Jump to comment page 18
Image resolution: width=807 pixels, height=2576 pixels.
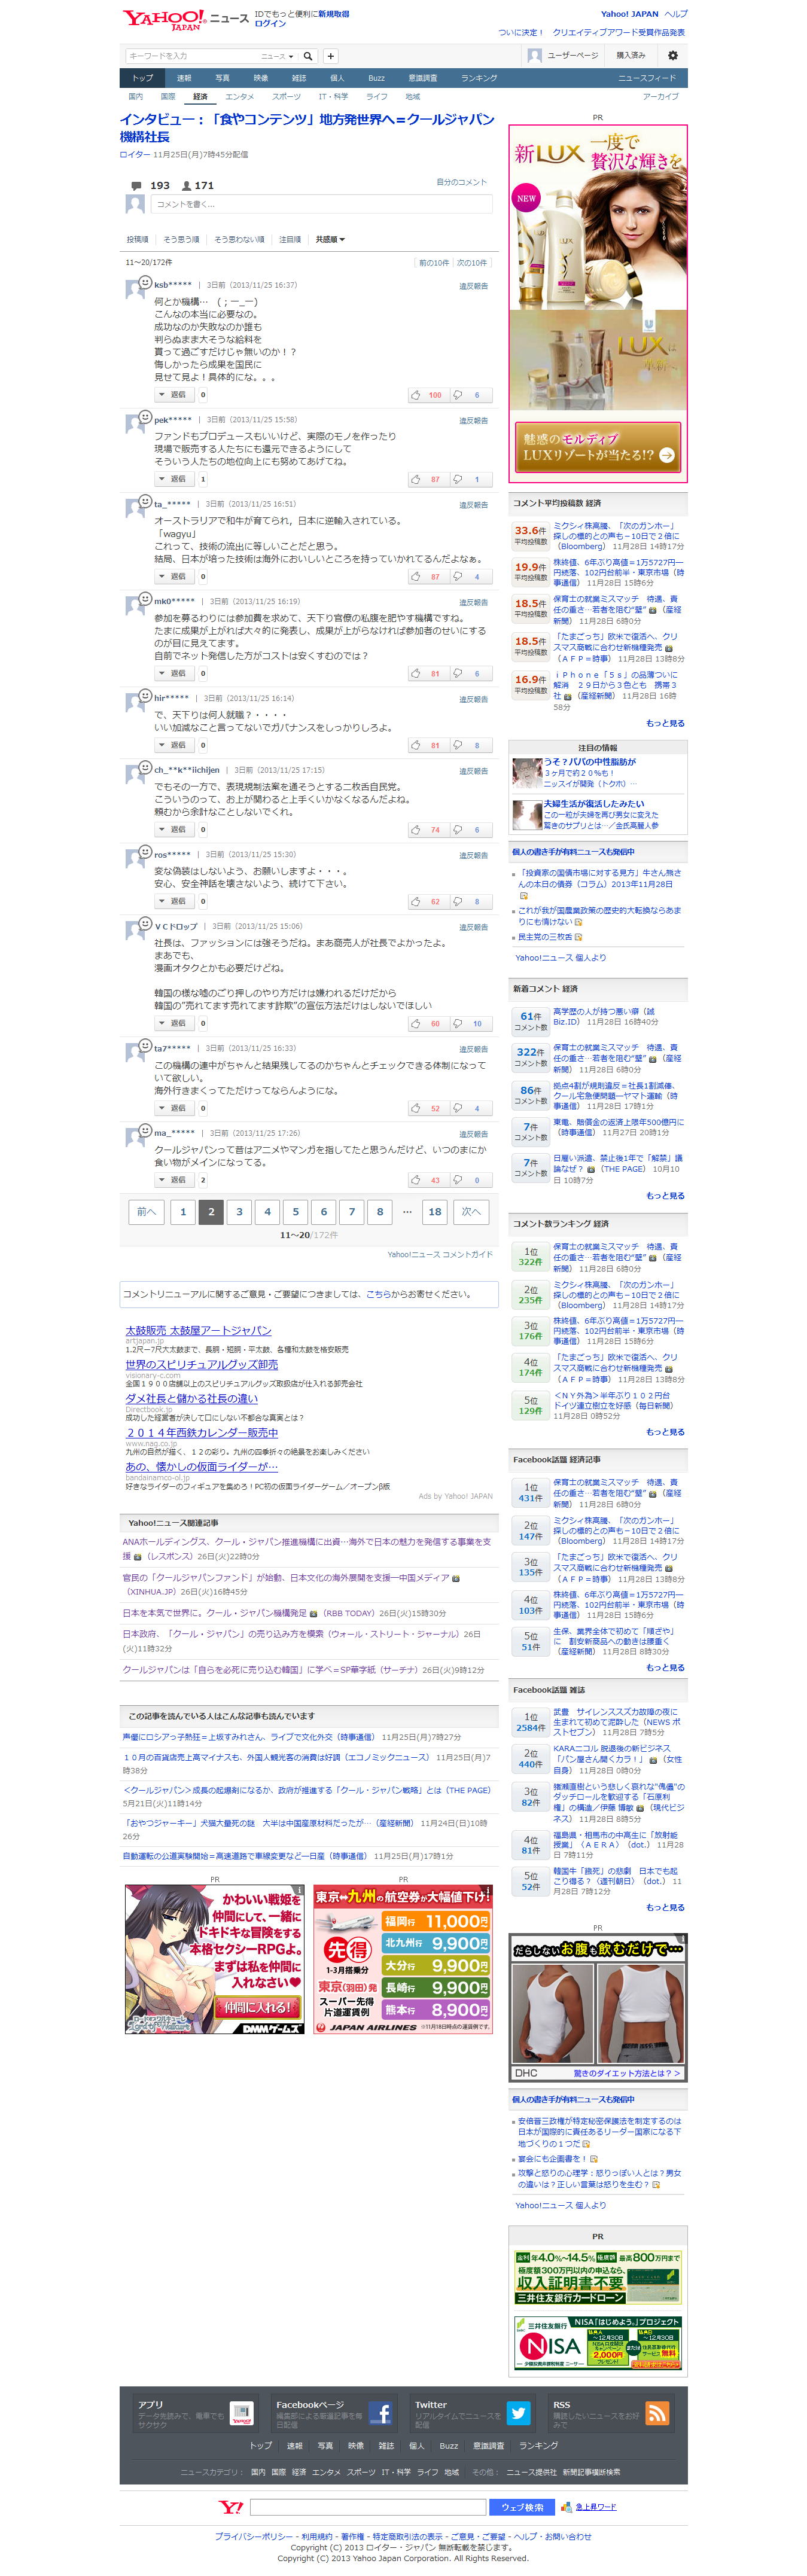435,1211
